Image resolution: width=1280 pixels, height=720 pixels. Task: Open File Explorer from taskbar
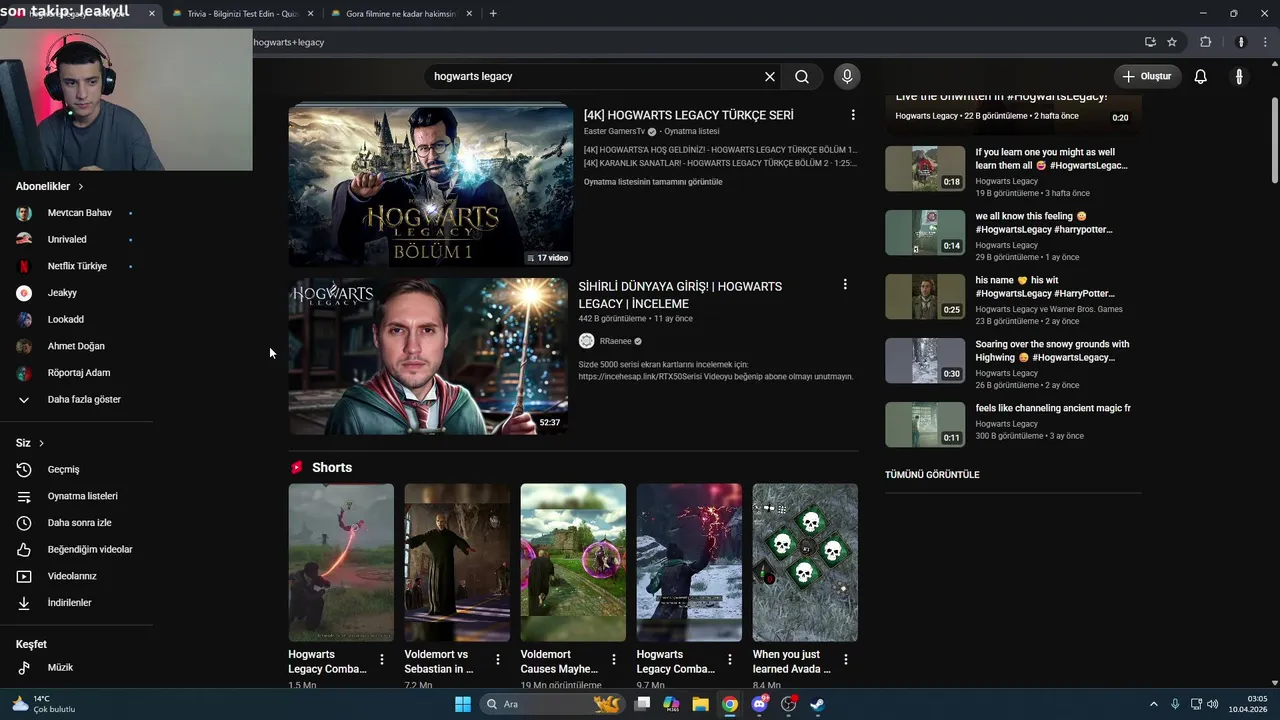click(700, 704)
